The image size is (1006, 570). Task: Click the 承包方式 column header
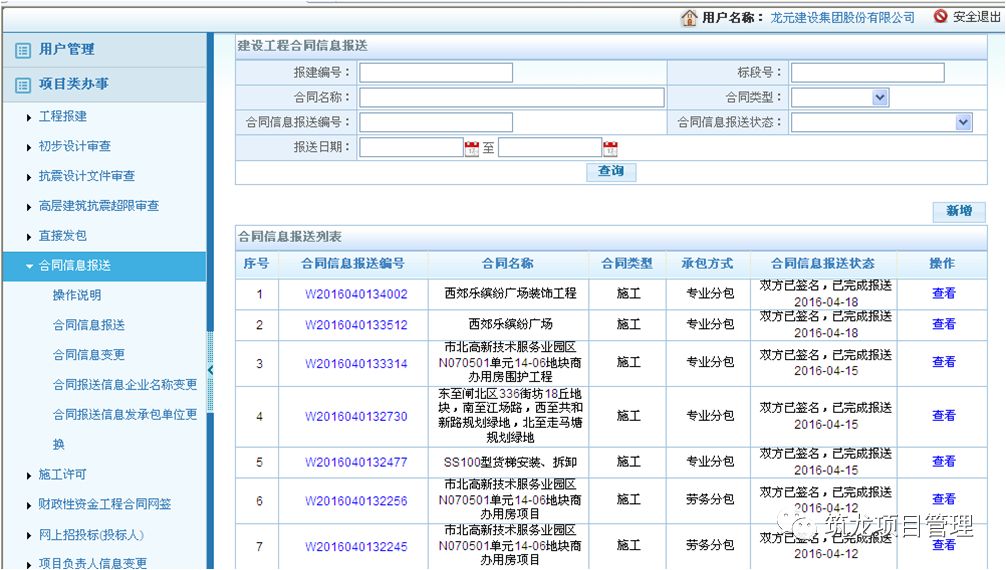click(x=708, y=264)
